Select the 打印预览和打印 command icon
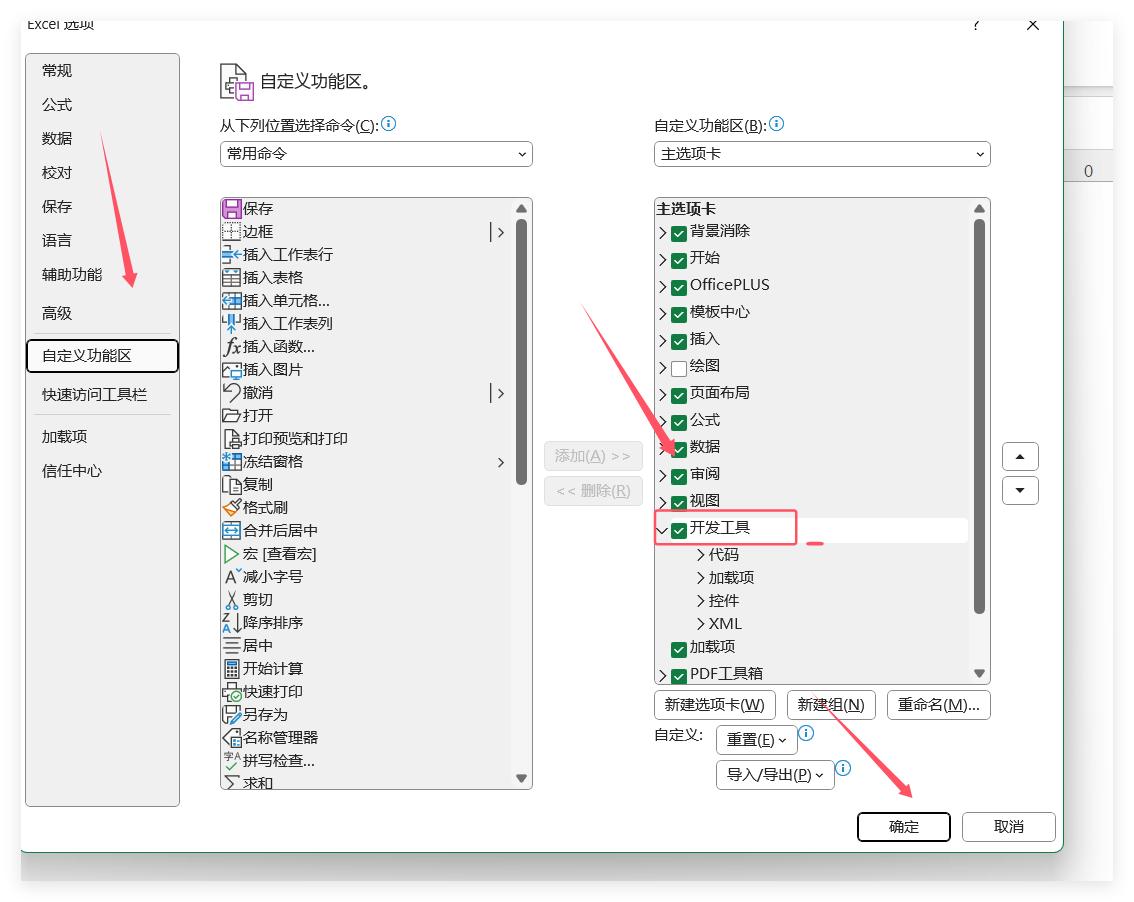The width and height of the screenshot is (1134, 902). [x=231, y=439]
